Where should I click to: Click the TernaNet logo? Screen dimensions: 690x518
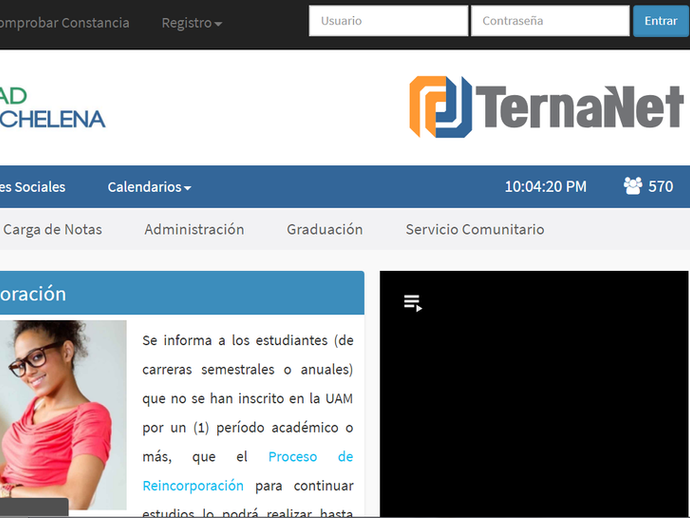click(546, 107)
